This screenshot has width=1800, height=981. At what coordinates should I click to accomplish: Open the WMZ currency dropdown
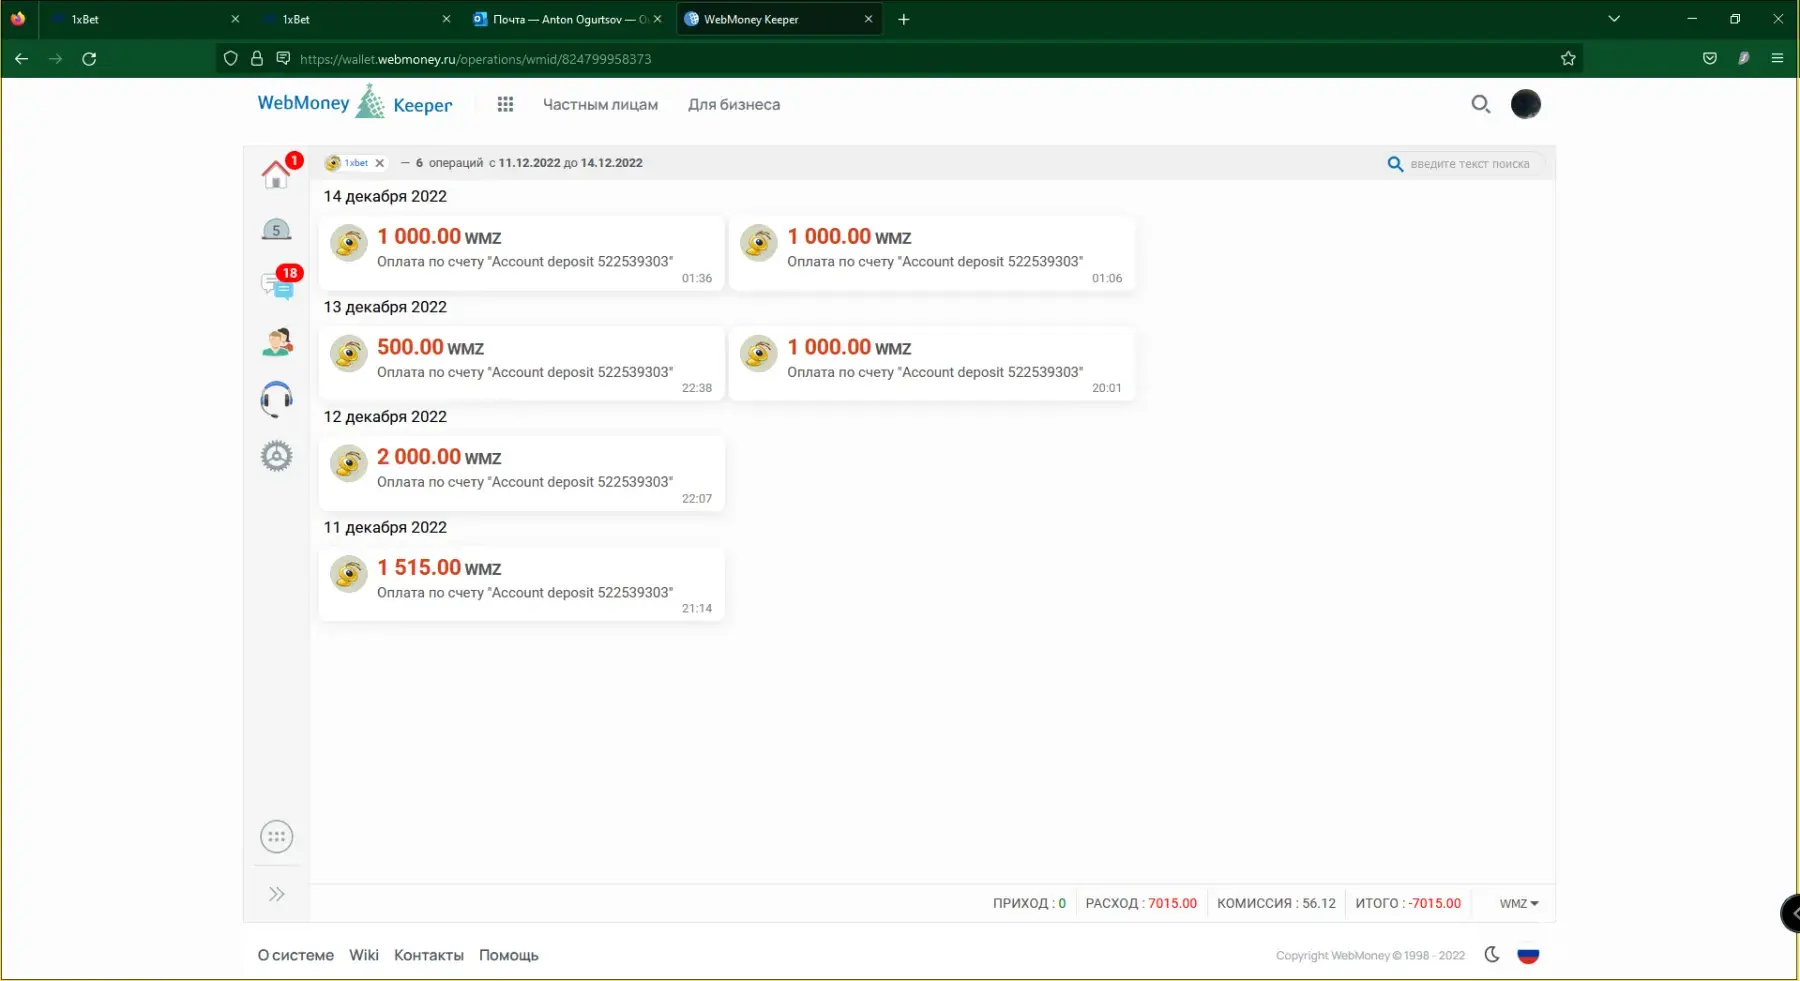click(x=1518, y=903)
